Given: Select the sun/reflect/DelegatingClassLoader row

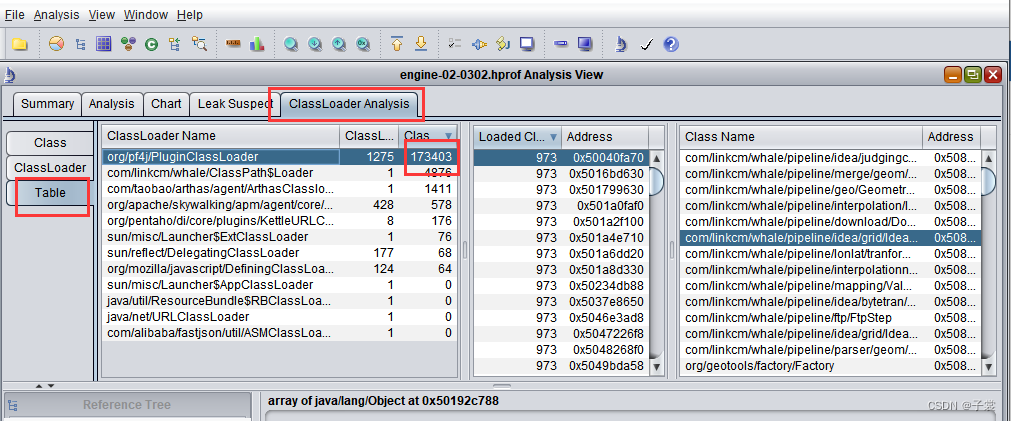Looking at the screenshot, I should click(279, 253).
